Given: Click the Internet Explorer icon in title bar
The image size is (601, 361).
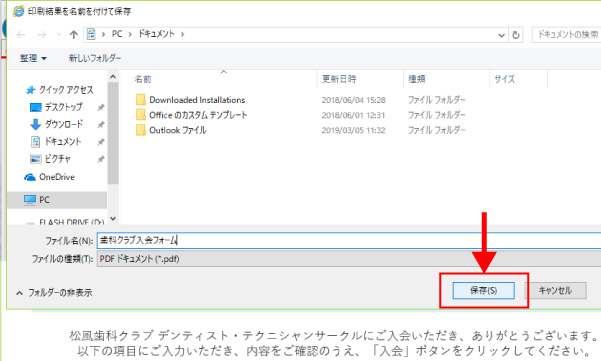Looking at the screenshot, I should (18, 11).
